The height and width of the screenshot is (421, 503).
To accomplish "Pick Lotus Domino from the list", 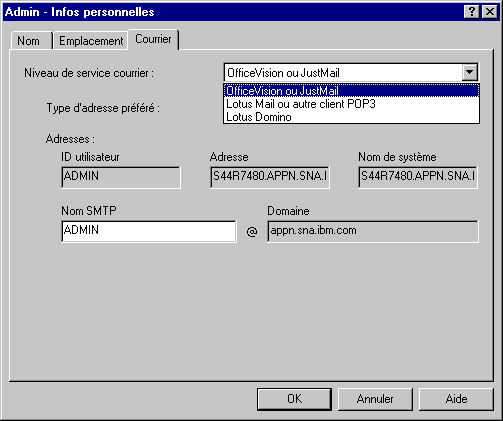I will click(x=351, y=117).
